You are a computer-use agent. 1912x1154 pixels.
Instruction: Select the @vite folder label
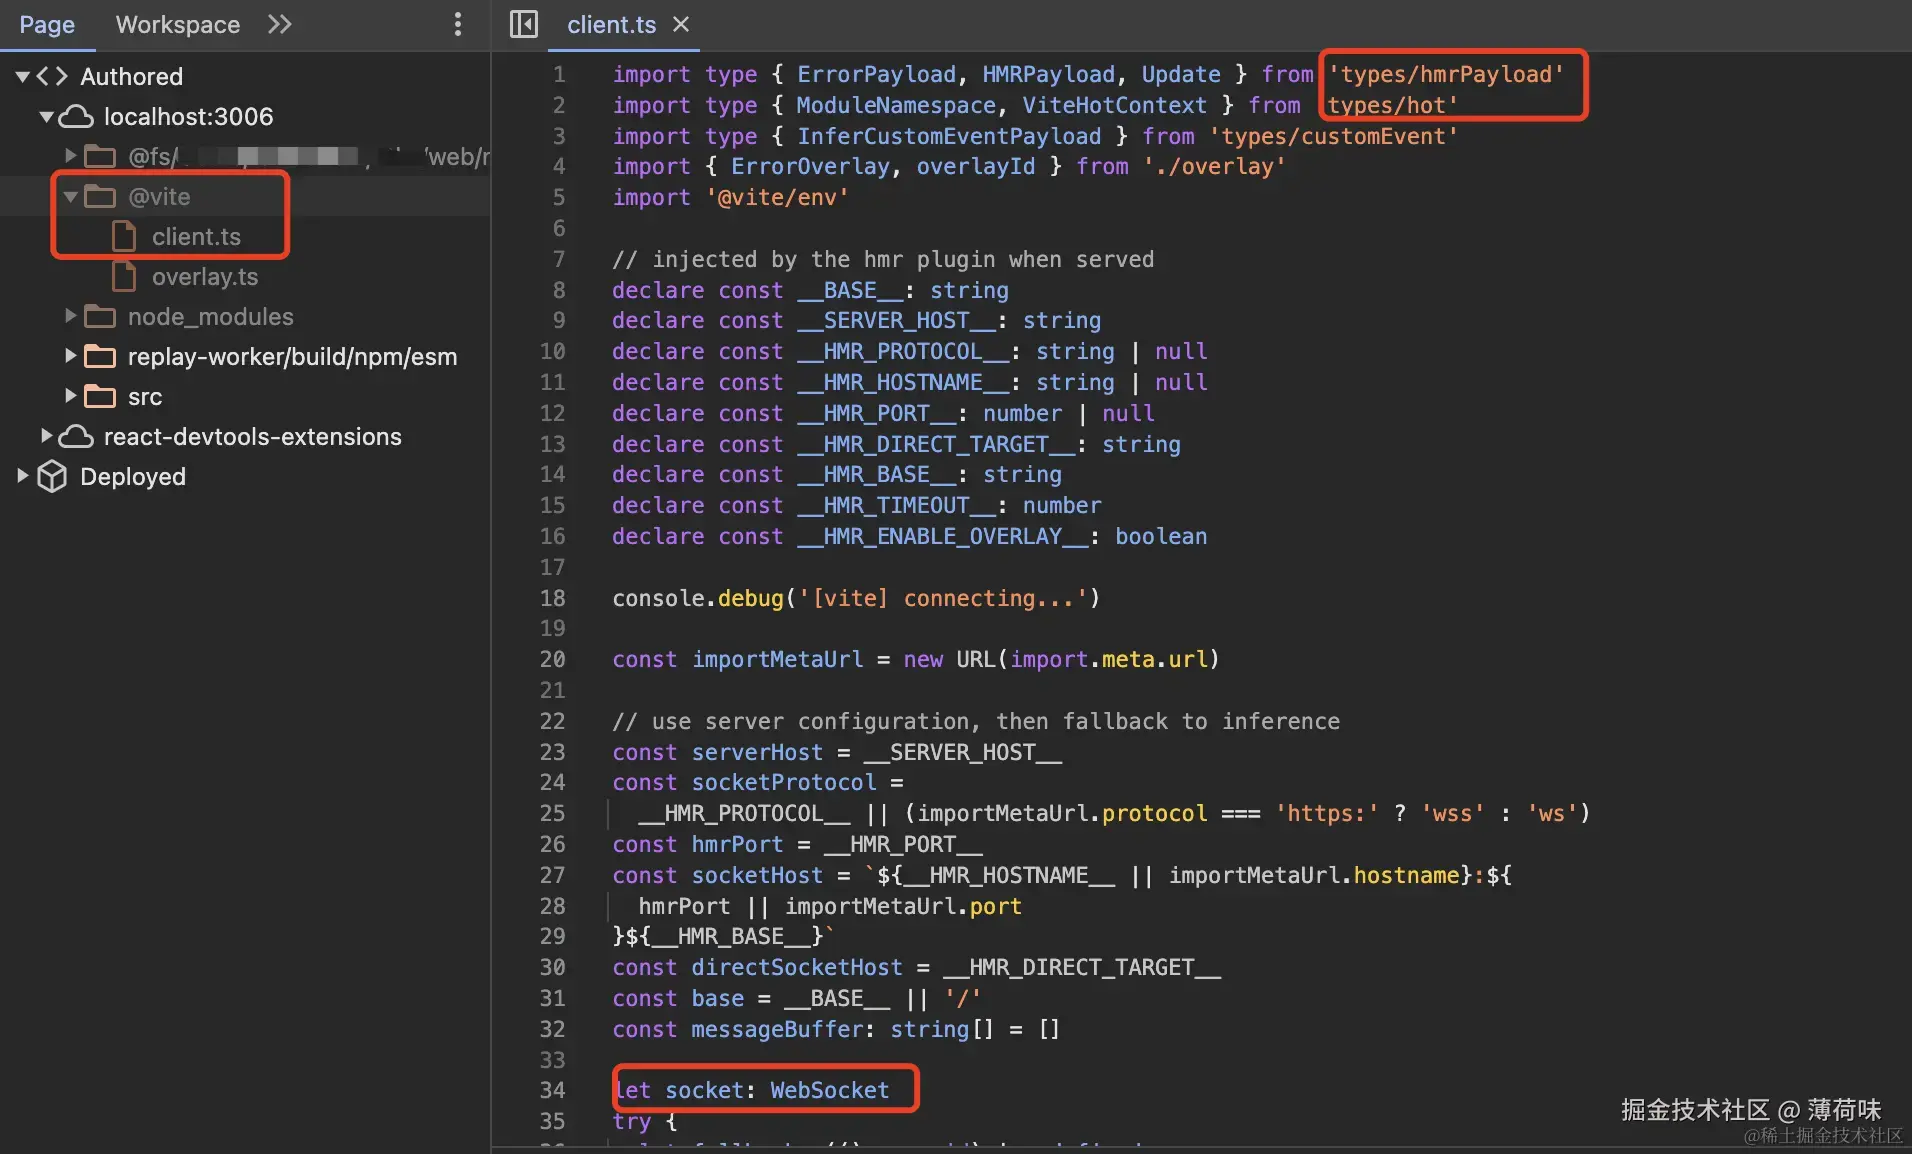tap(159, 197)
